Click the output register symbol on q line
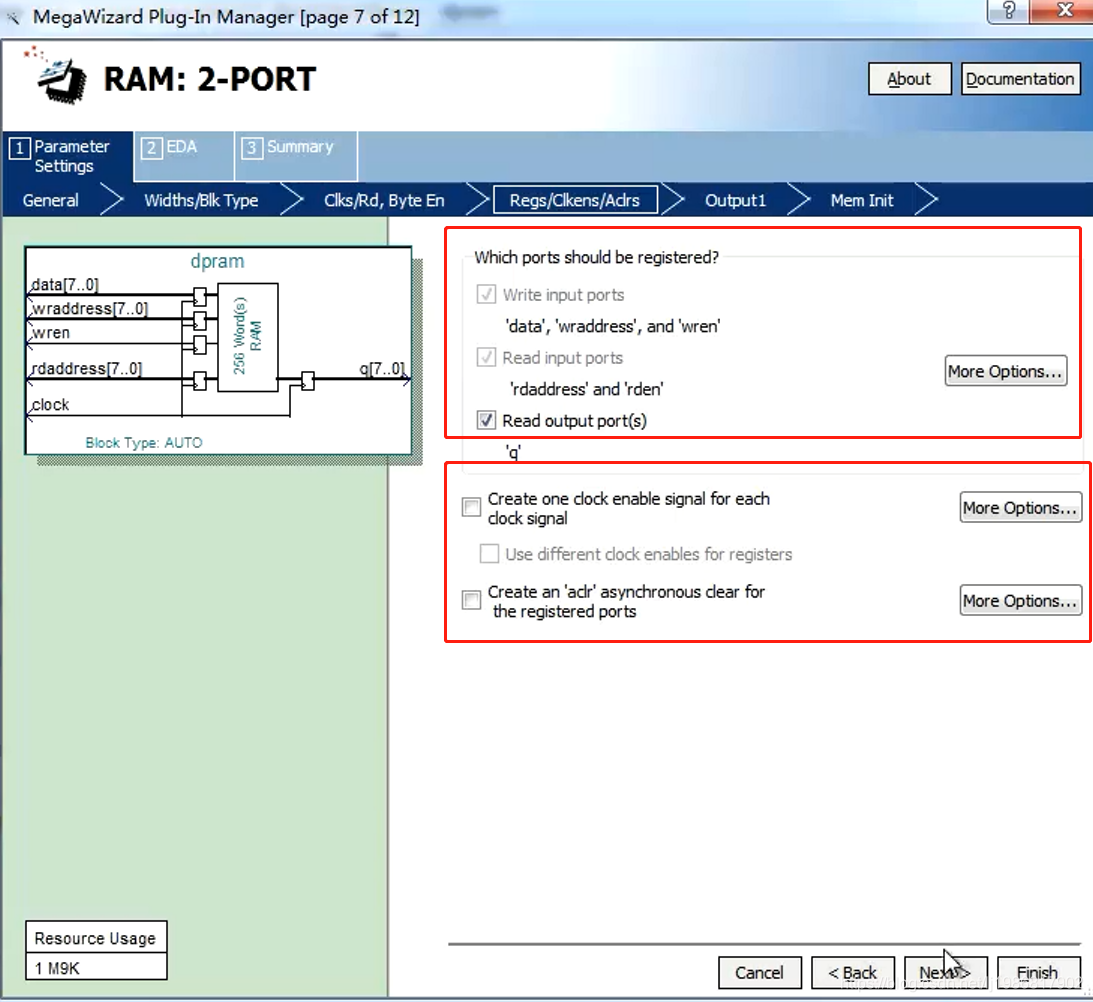The image size is (1093, 1002). (x=307, y=381)
